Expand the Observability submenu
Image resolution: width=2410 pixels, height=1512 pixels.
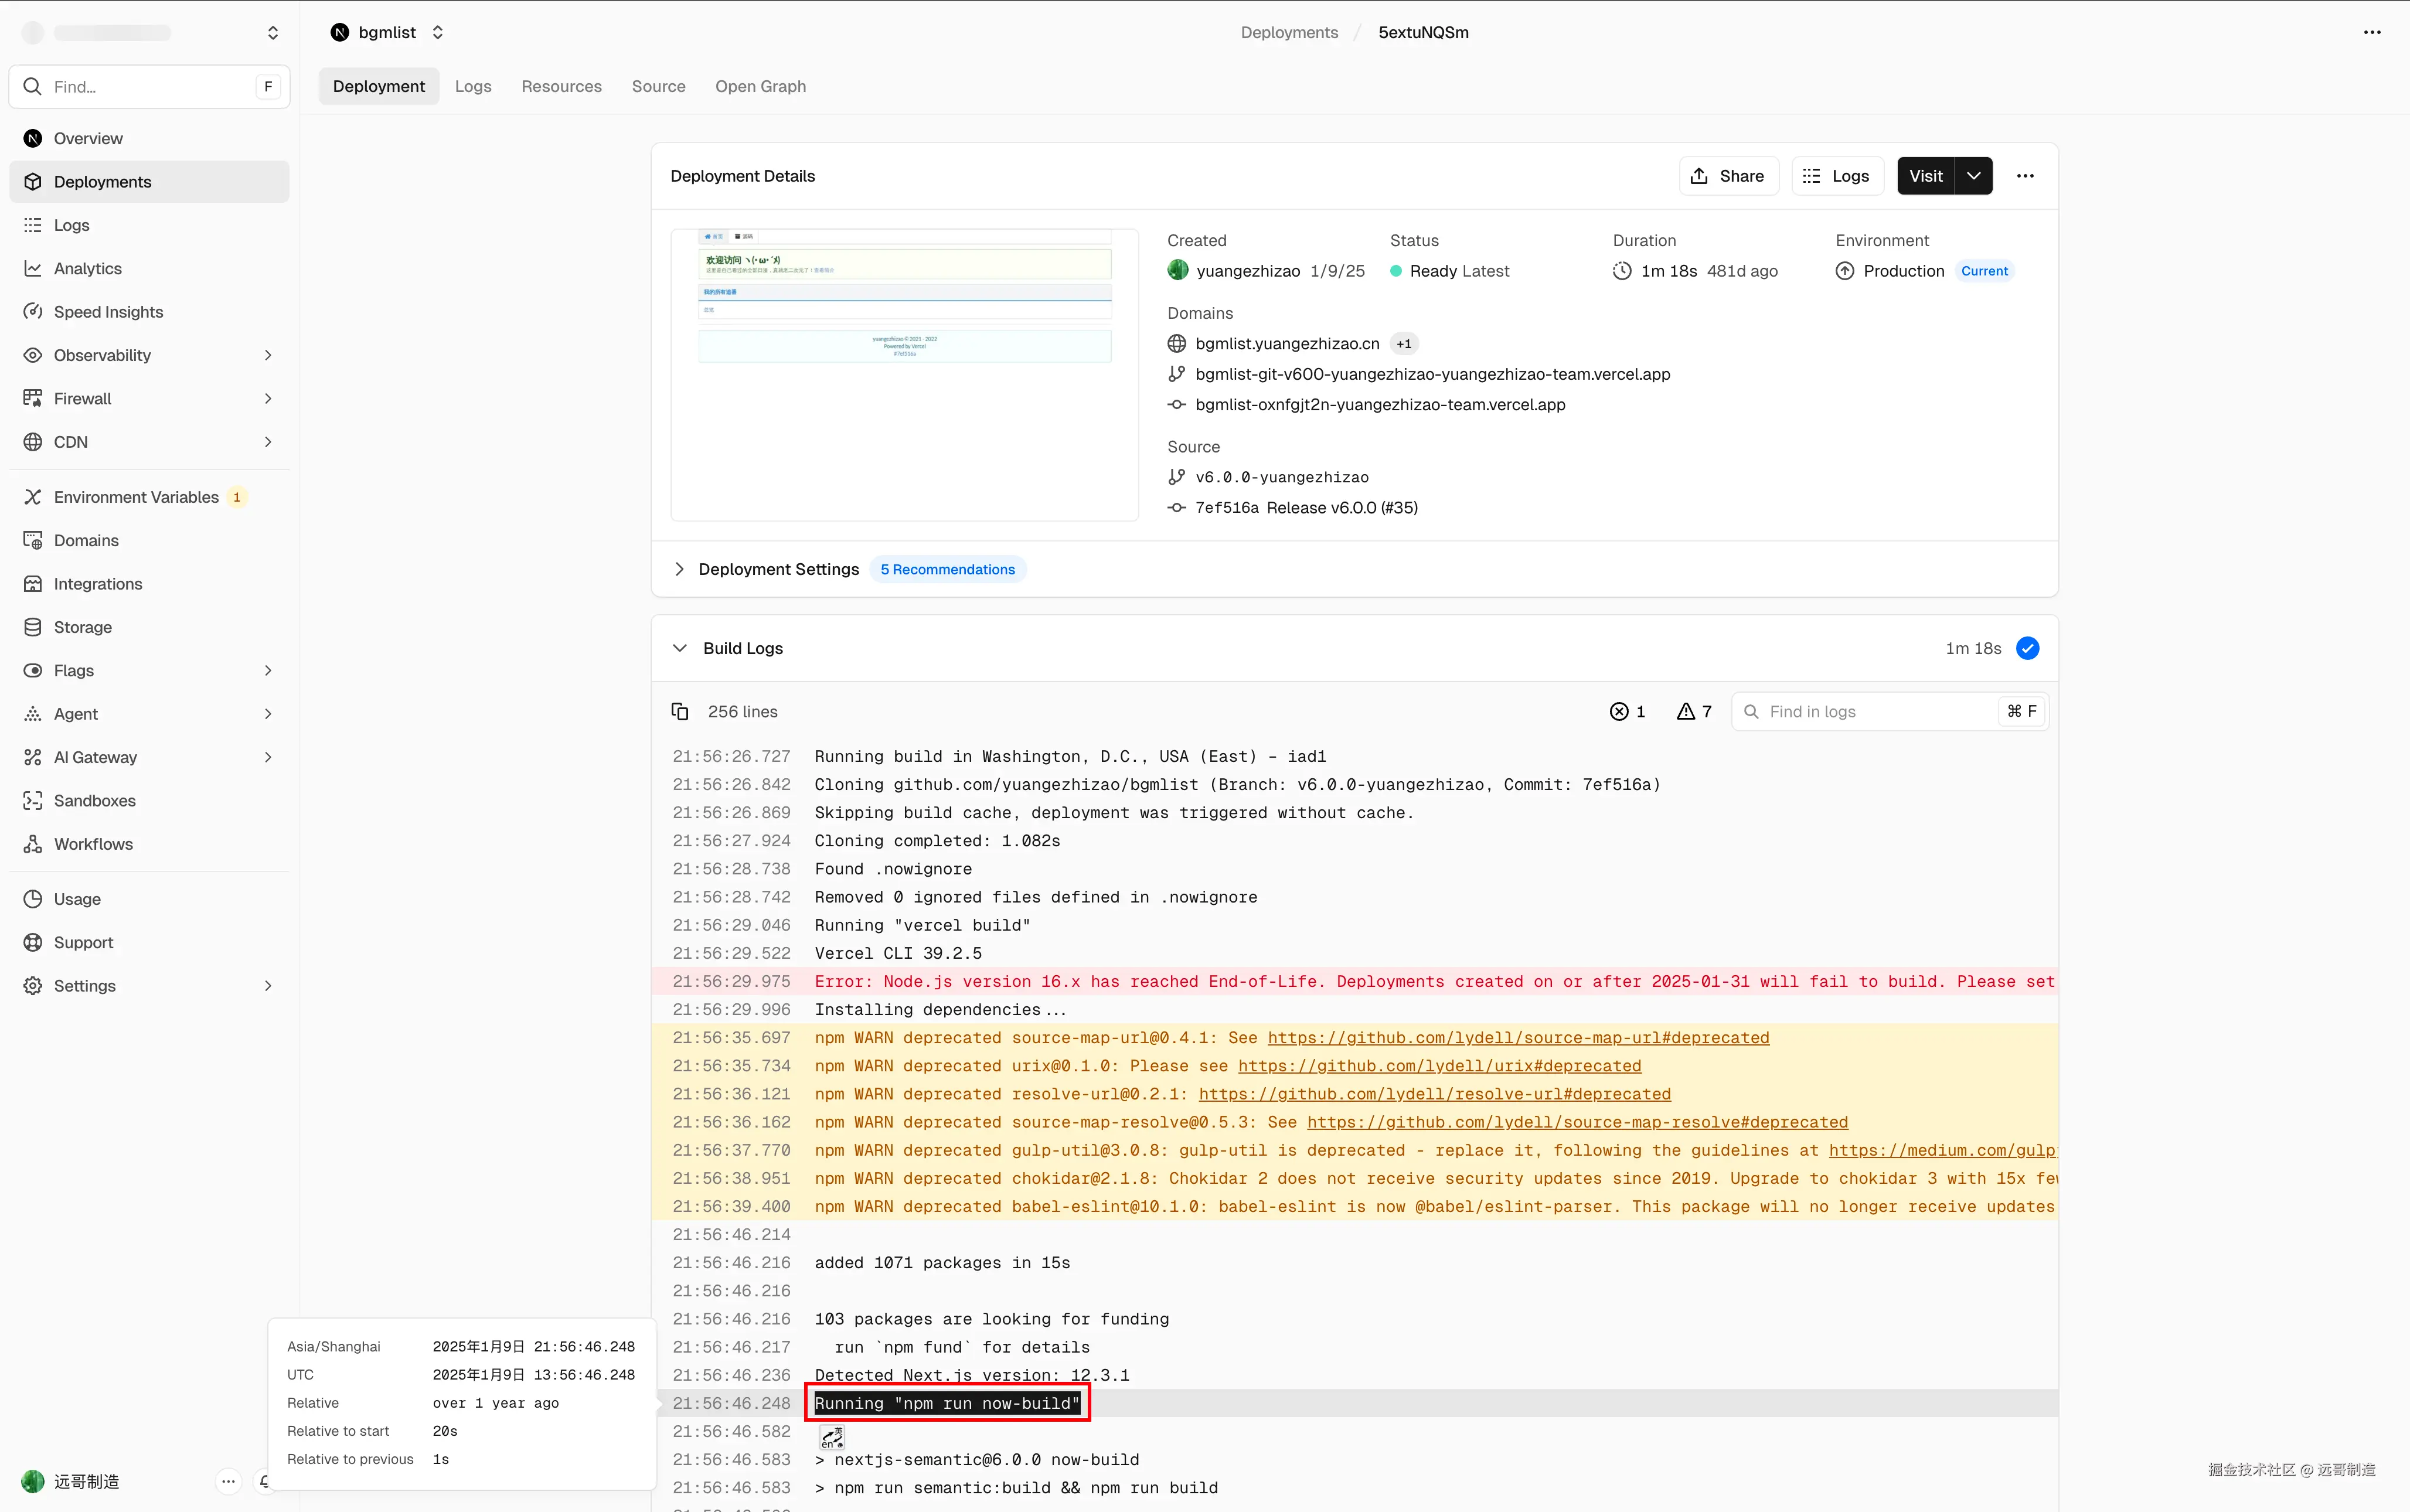pos(268,355)
